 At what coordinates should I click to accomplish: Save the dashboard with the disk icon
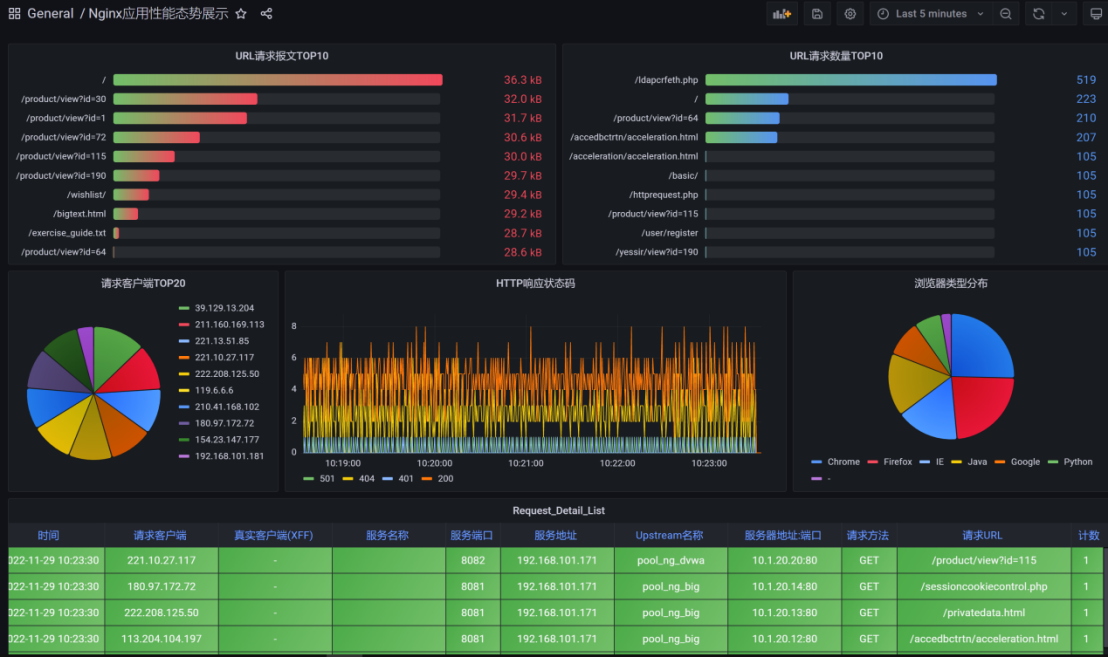818,13
